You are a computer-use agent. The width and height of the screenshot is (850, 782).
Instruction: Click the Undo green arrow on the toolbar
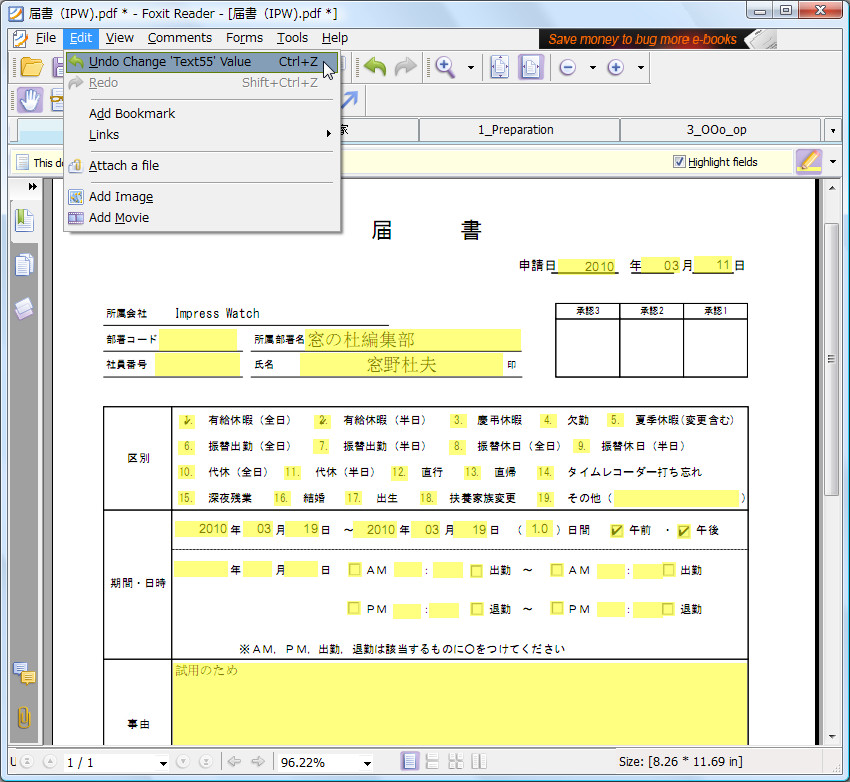(x=373, y=67)
